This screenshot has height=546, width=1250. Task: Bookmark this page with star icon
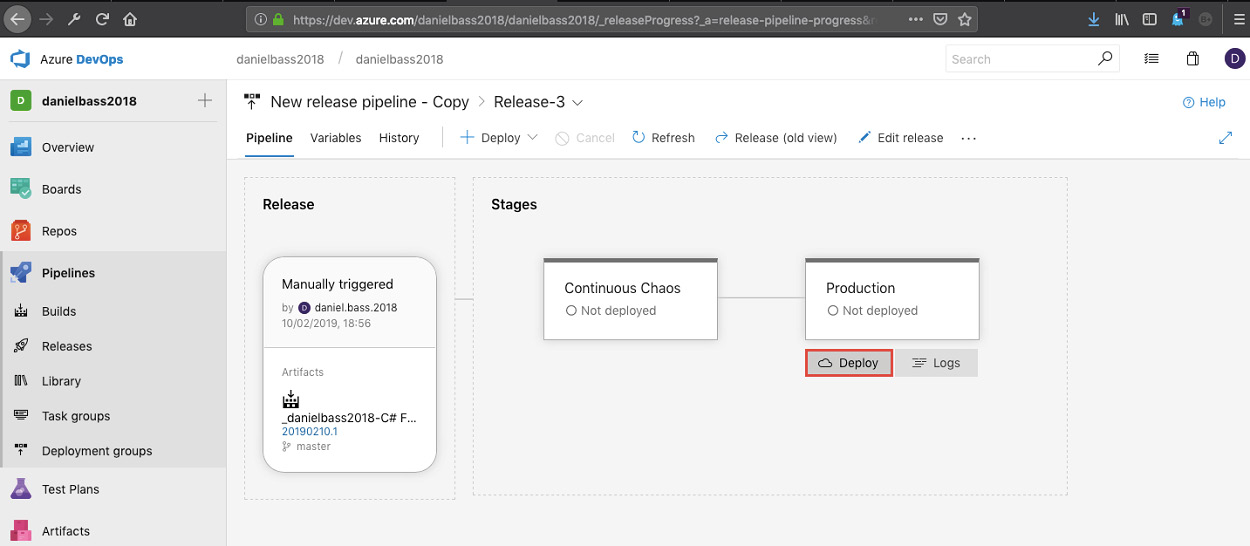964,19
